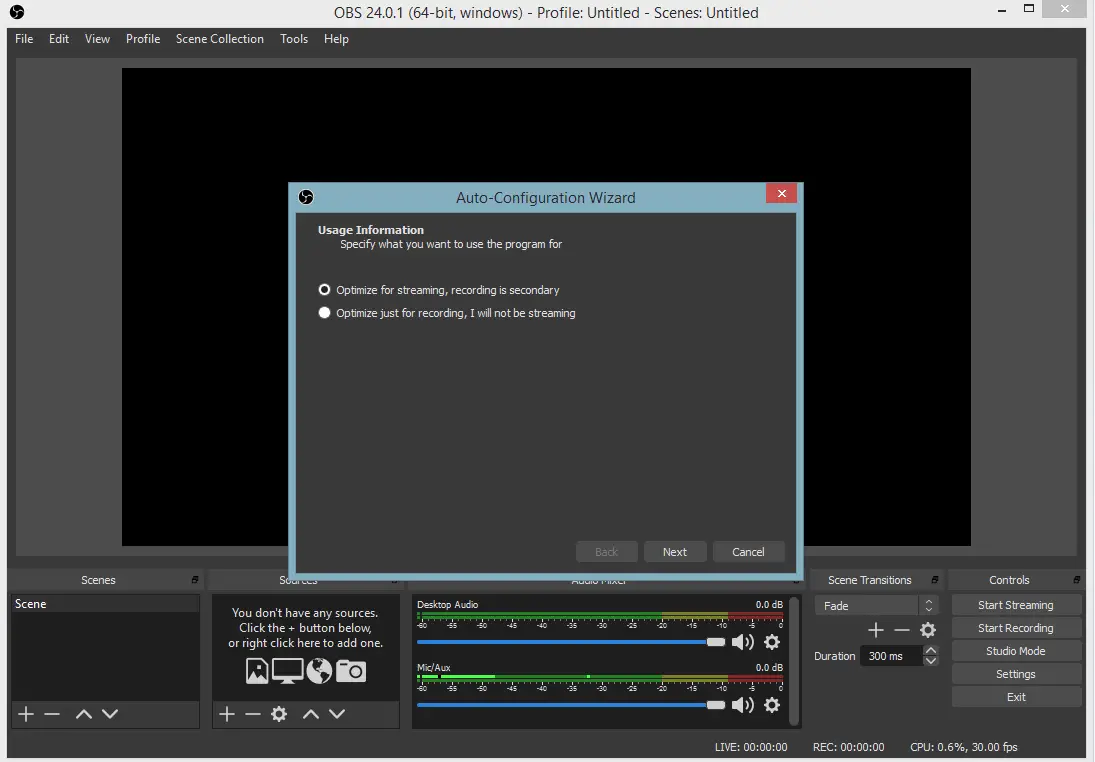
Task: Adjust the Desktop Audio volume slider
Action: 571,642
